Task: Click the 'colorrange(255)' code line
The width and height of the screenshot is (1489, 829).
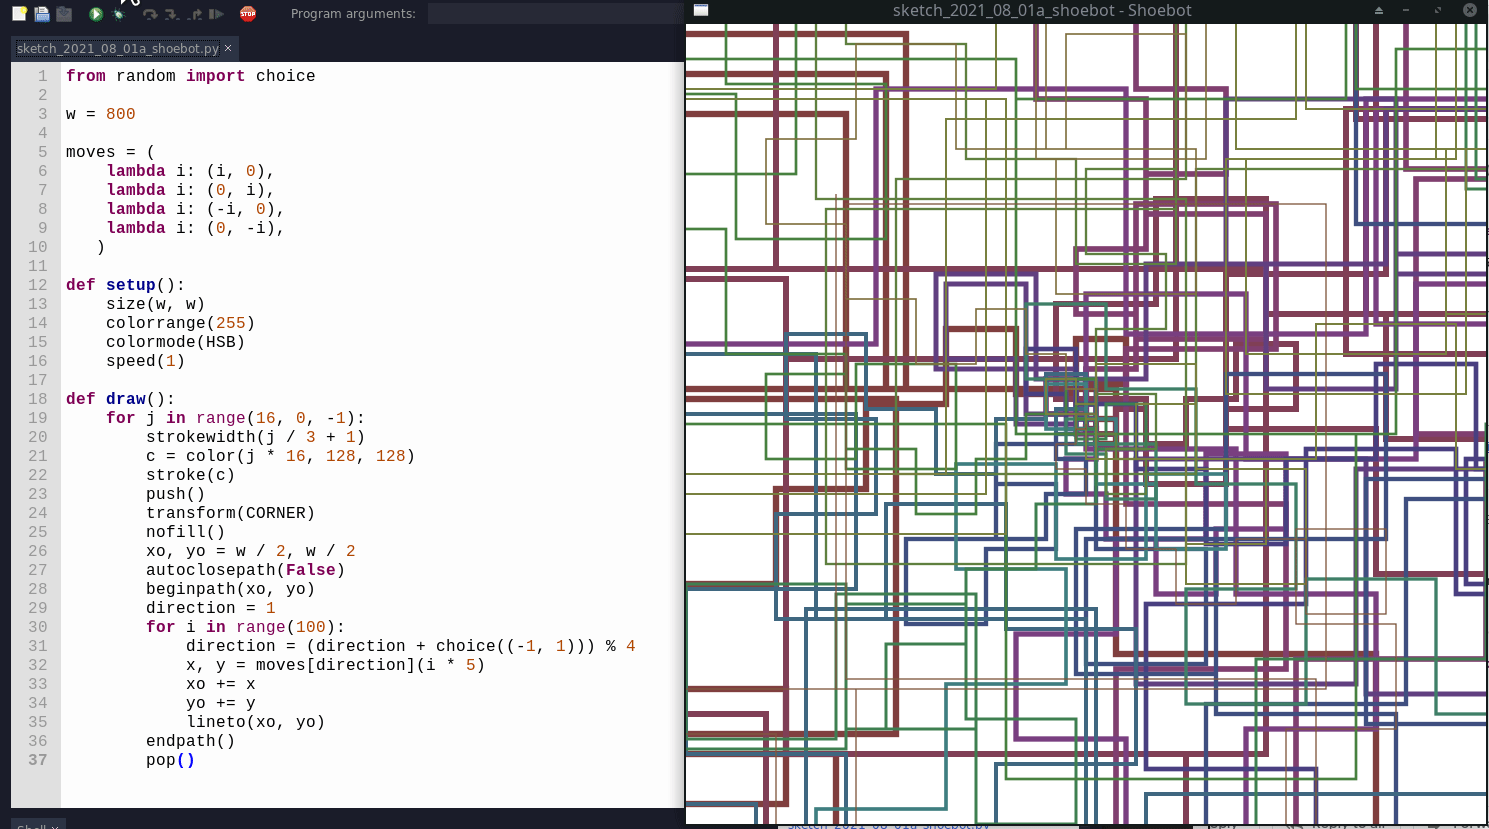Action: coord(180,323)
